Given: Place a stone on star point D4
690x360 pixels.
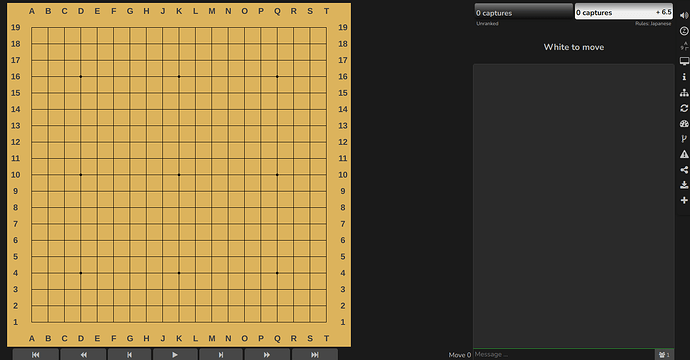Looking at the screenshot, I should click(81, 273).
